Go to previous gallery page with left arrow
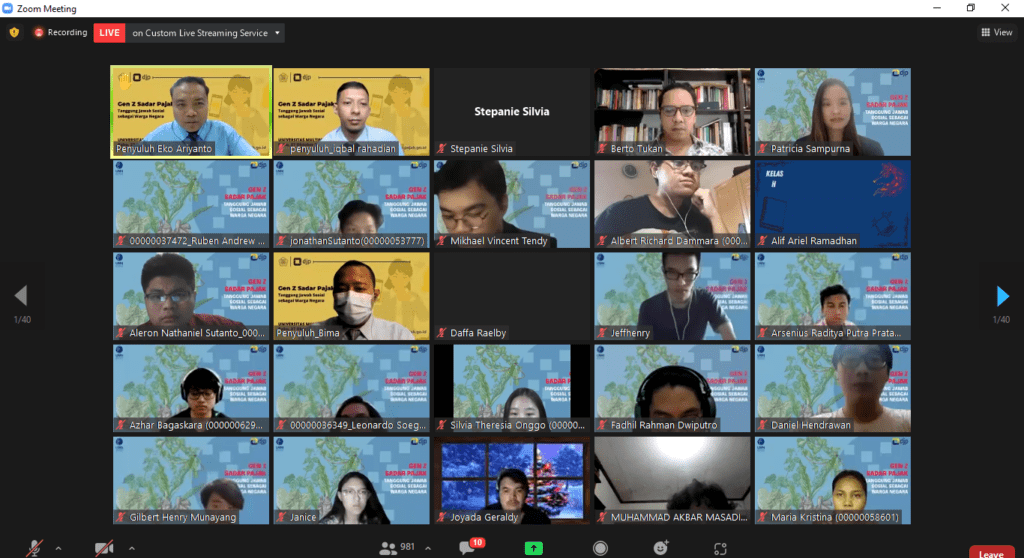This screenshot has height=558, width=1024. (21, 295)
